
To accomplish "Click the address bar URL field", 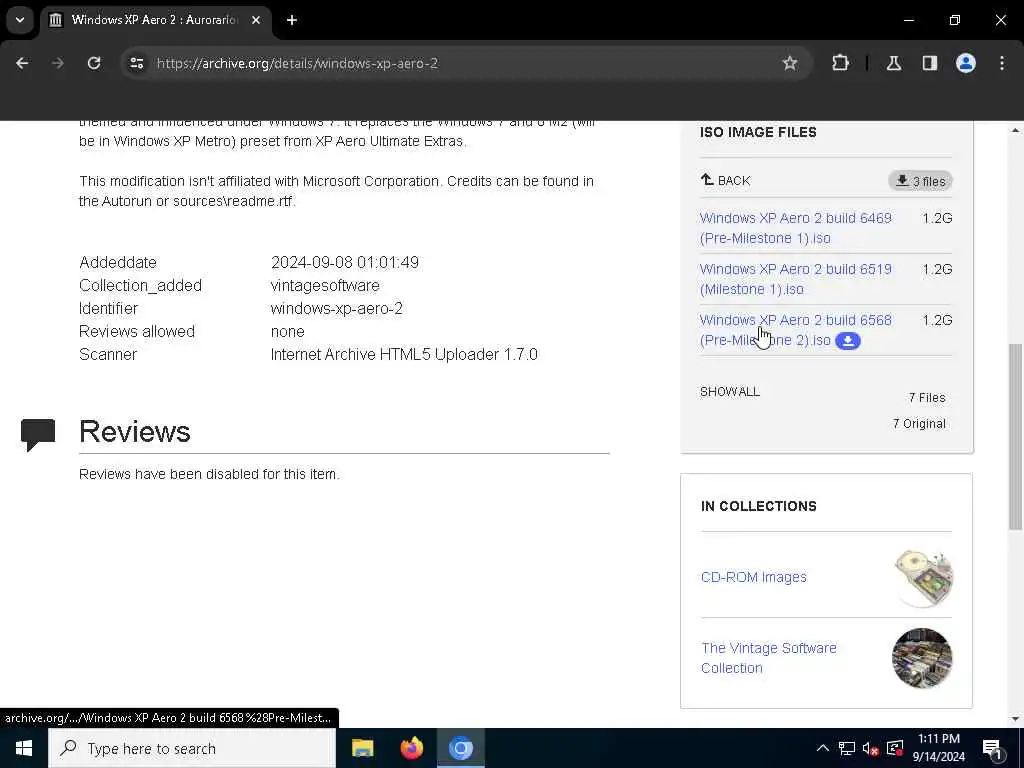I will click(x=457, y=63).
